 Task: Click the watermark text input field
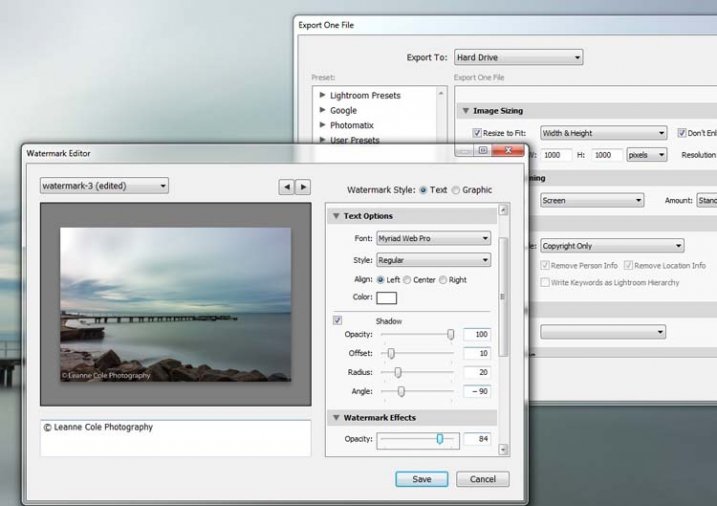pyautogui.click(x=175, y=437)
